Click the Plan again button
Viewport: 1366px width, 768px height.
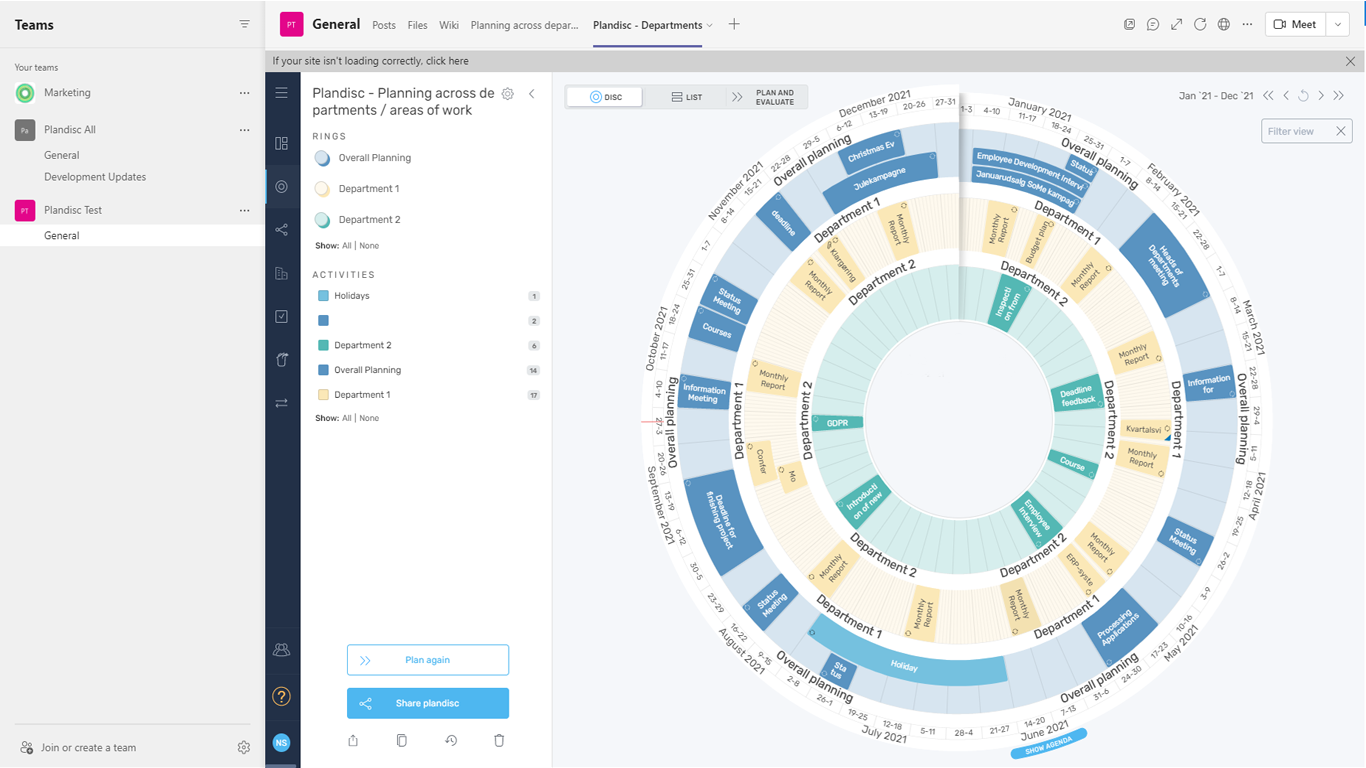pyautogui.click(x=428, y=660)
